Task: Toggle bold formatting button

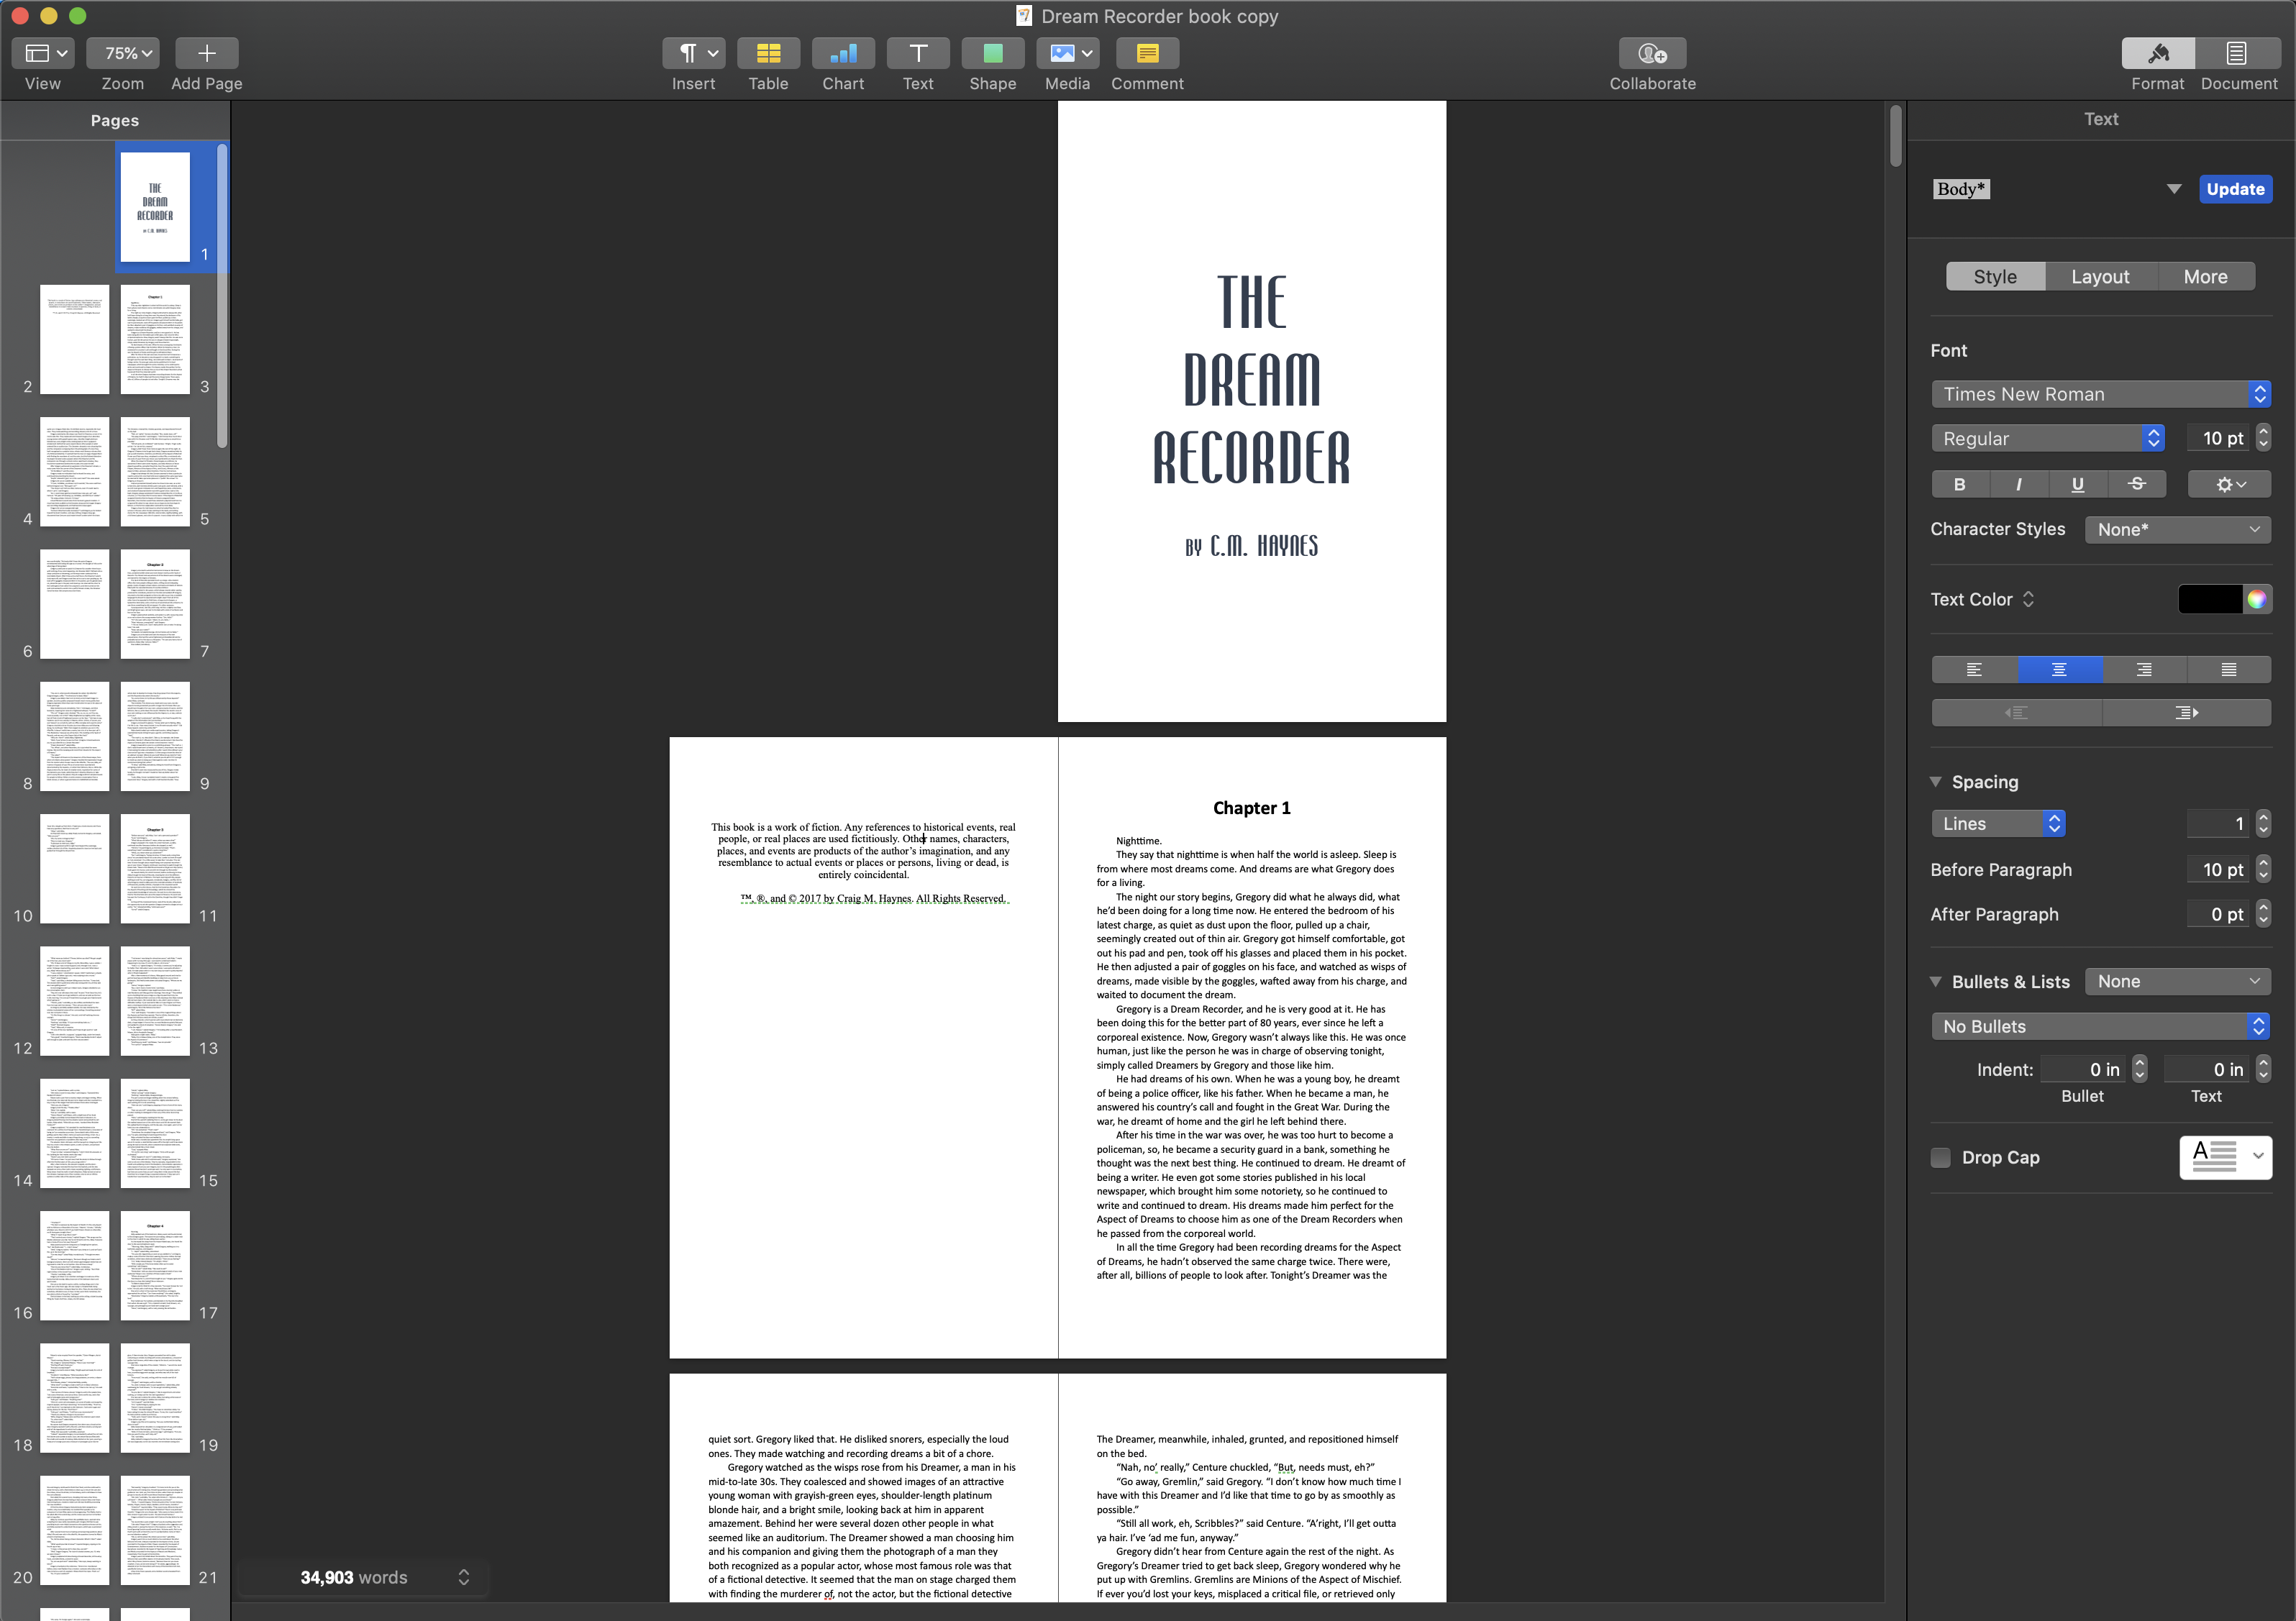Action: 1960,484
